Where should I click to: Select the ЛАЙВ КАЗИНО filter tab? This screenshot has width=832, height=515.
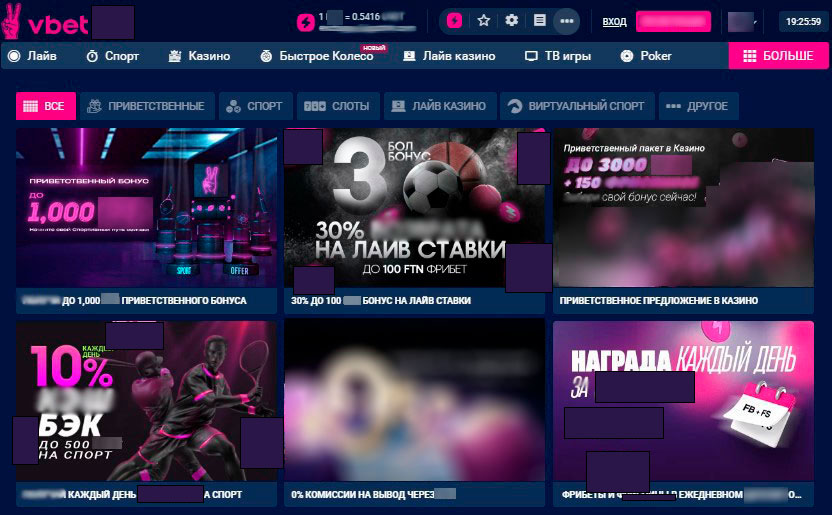pyautogui.click(x=440, y=106)
